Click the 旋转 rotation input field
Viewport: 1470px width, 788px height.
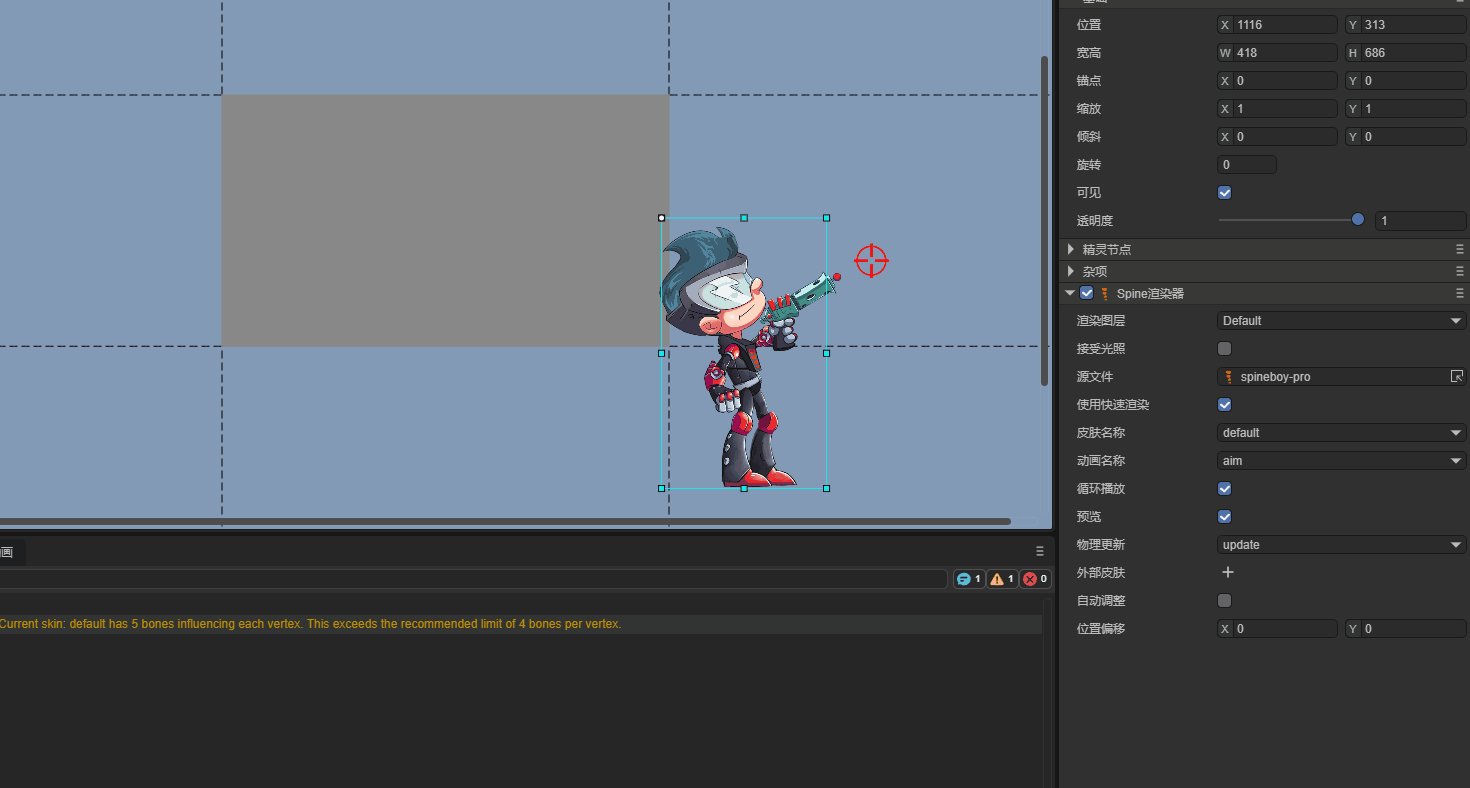click(x=1246, y=165)
